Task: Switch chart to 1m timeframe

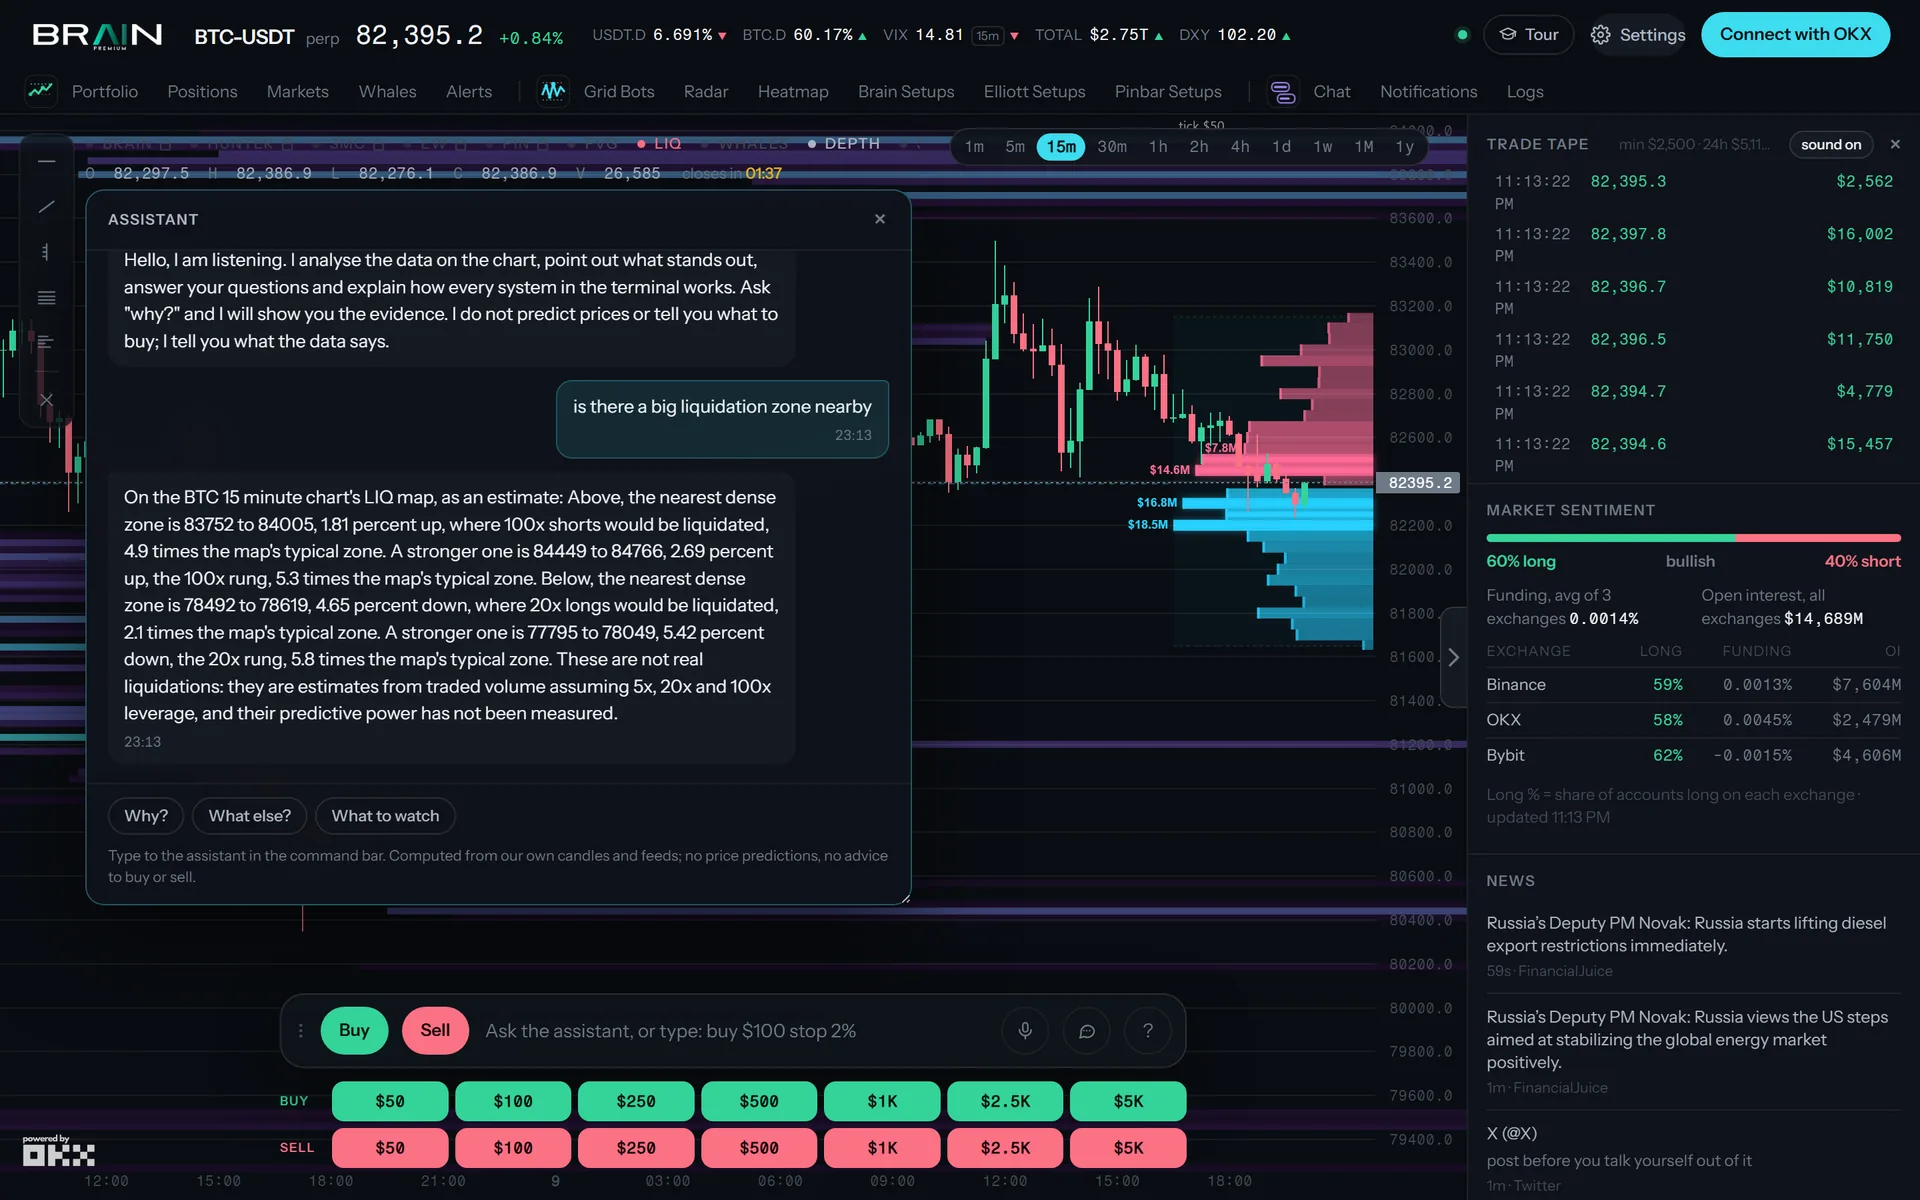Action: click(974, 147)
